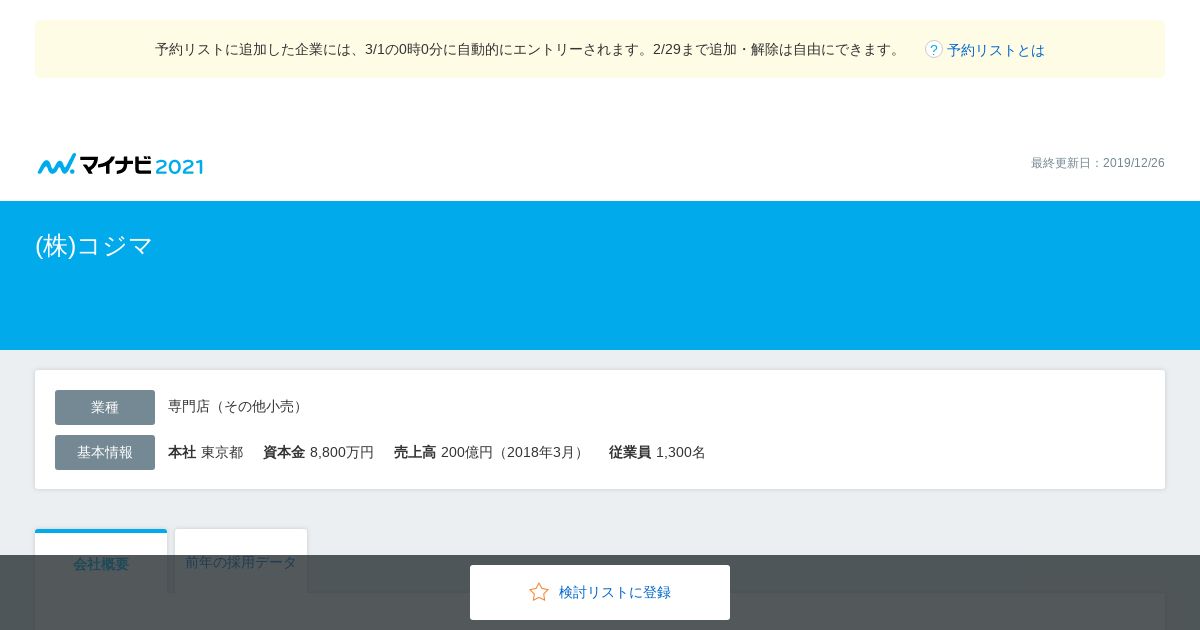
Task: Open the 前年の採用データ tab
Action: point(241,562)
